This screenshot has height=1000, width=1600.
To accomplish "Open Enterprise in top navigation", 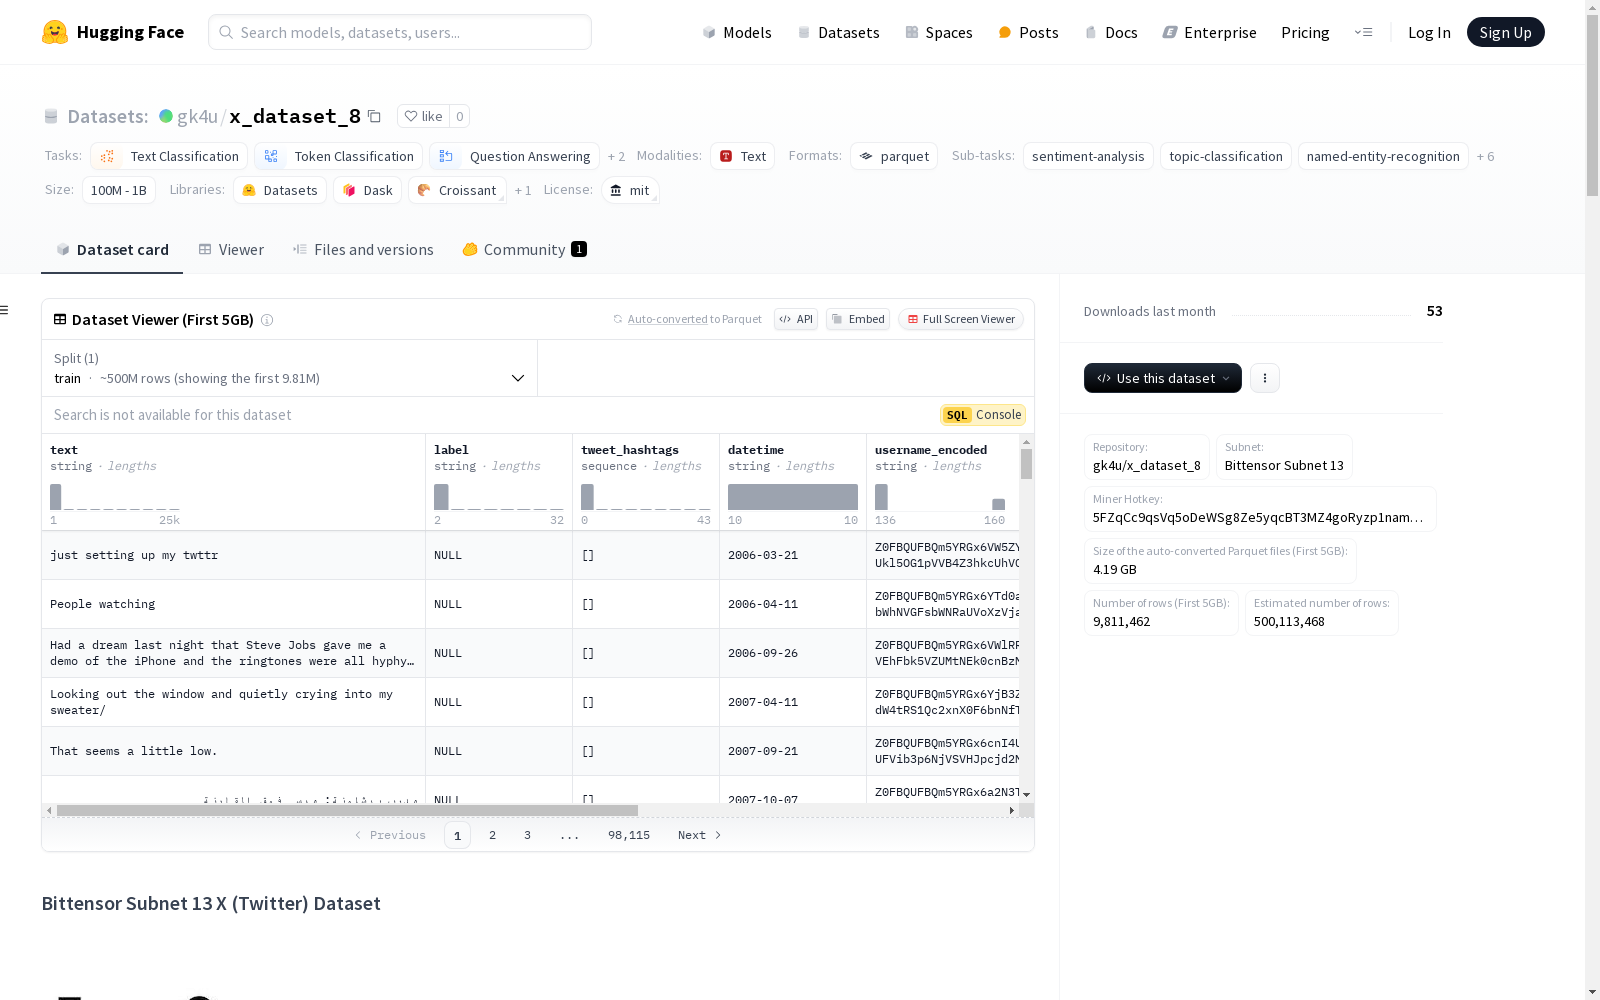I will [1209, 32].
